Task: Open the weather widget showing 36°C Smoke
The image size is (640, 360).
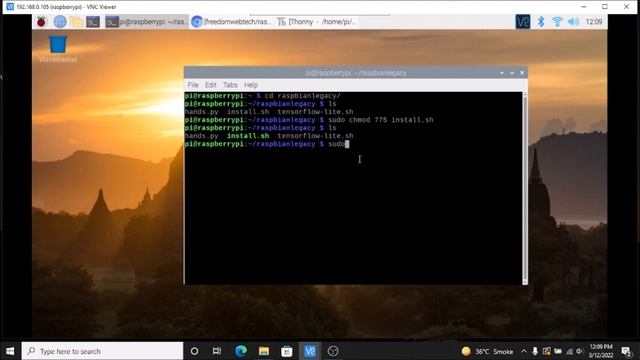Action: point(487,351)
